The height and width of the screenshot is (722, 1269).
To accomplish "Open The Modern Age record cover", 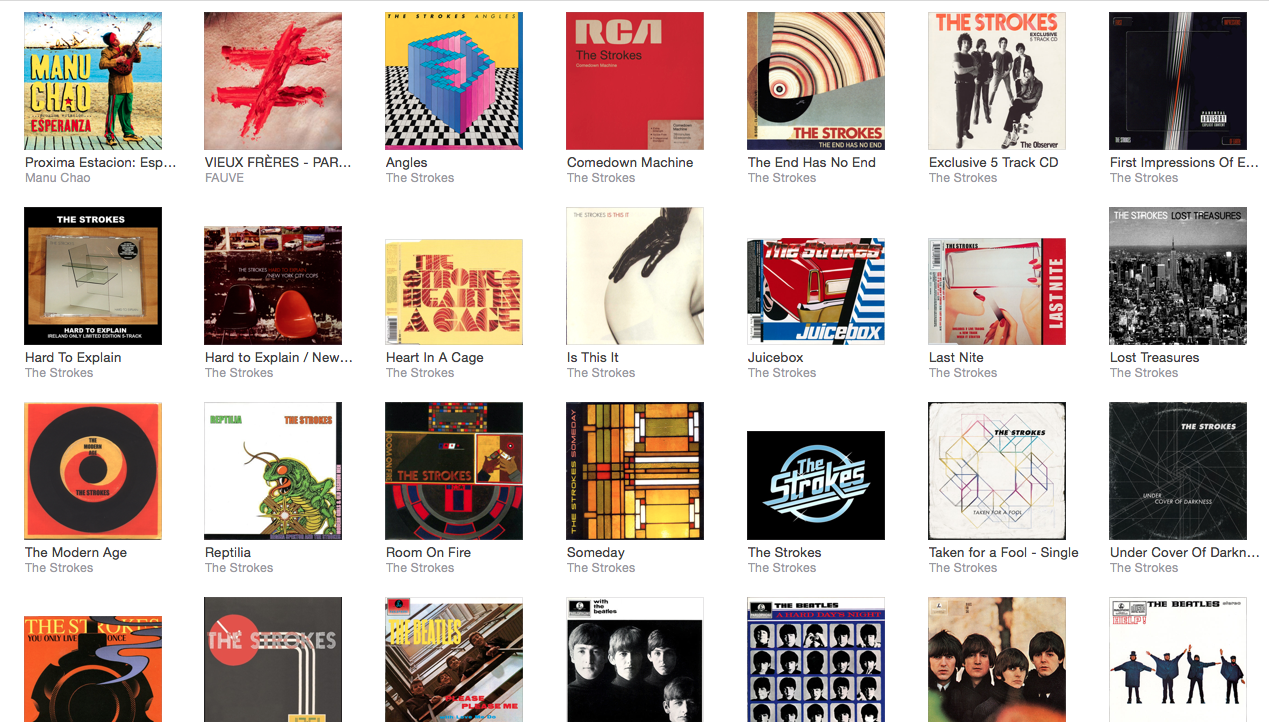I will pyautogui.click(x=93, y=471).
